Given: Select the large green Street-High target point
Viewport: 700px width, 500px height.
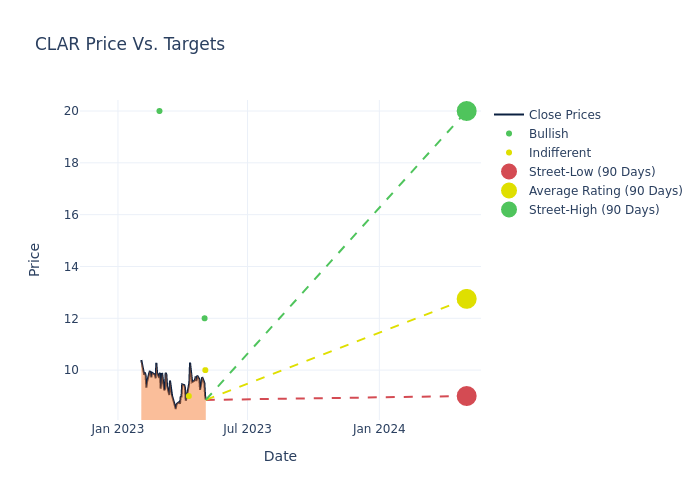Looking at the screenshot, I should tap(466, 111).
